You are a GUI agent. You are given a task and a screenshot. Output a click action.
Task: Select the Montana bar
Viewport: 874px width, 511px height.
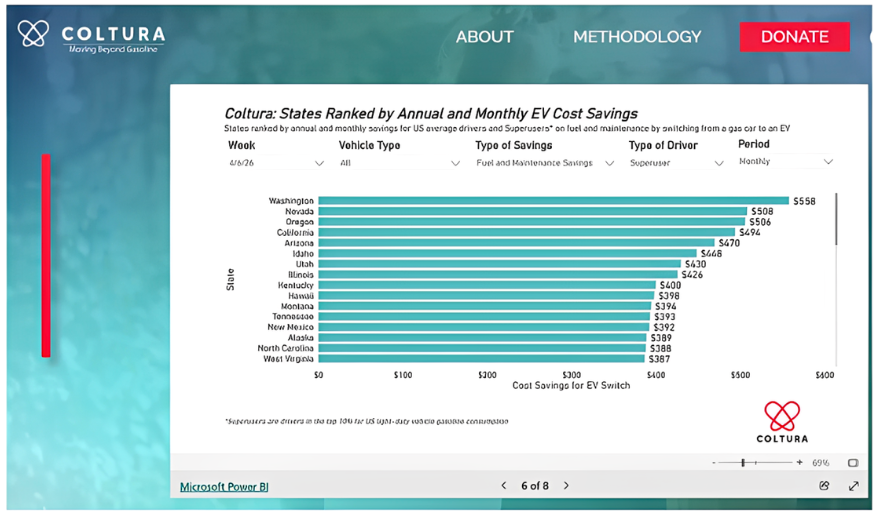tap(484, 306)
